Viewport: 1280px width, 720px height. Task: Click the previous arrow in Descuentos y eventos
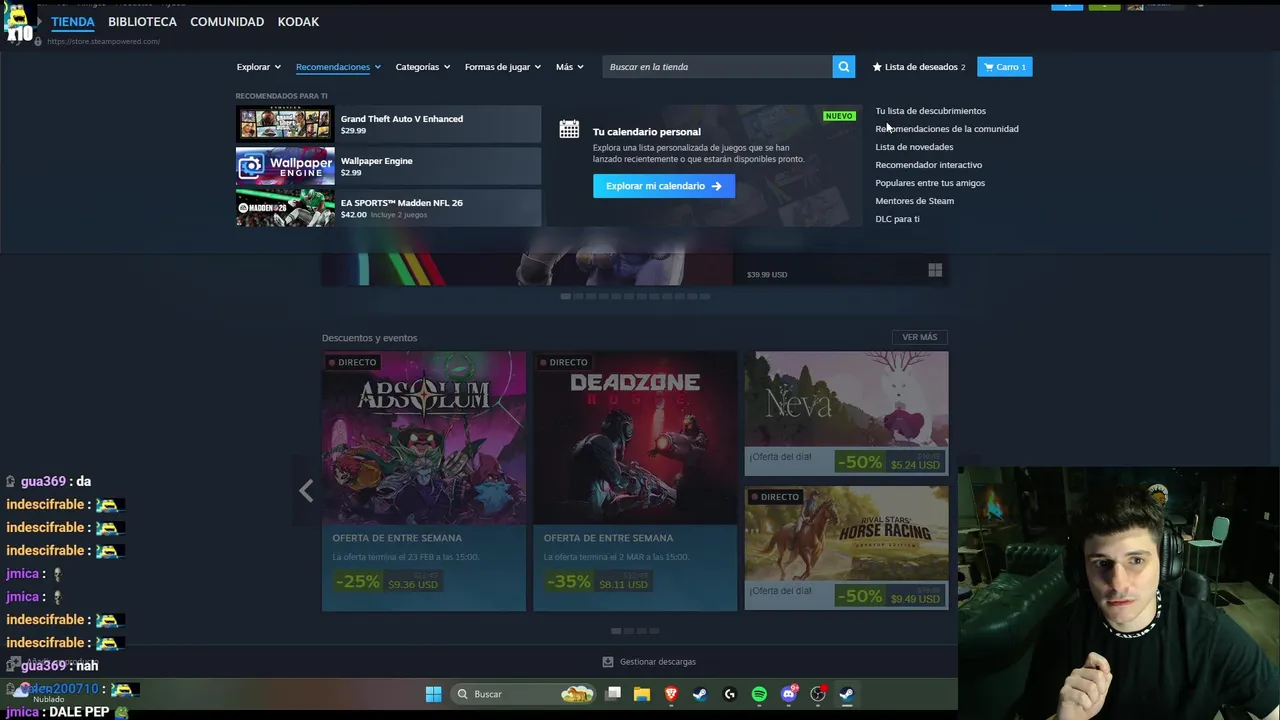(306, 490)
